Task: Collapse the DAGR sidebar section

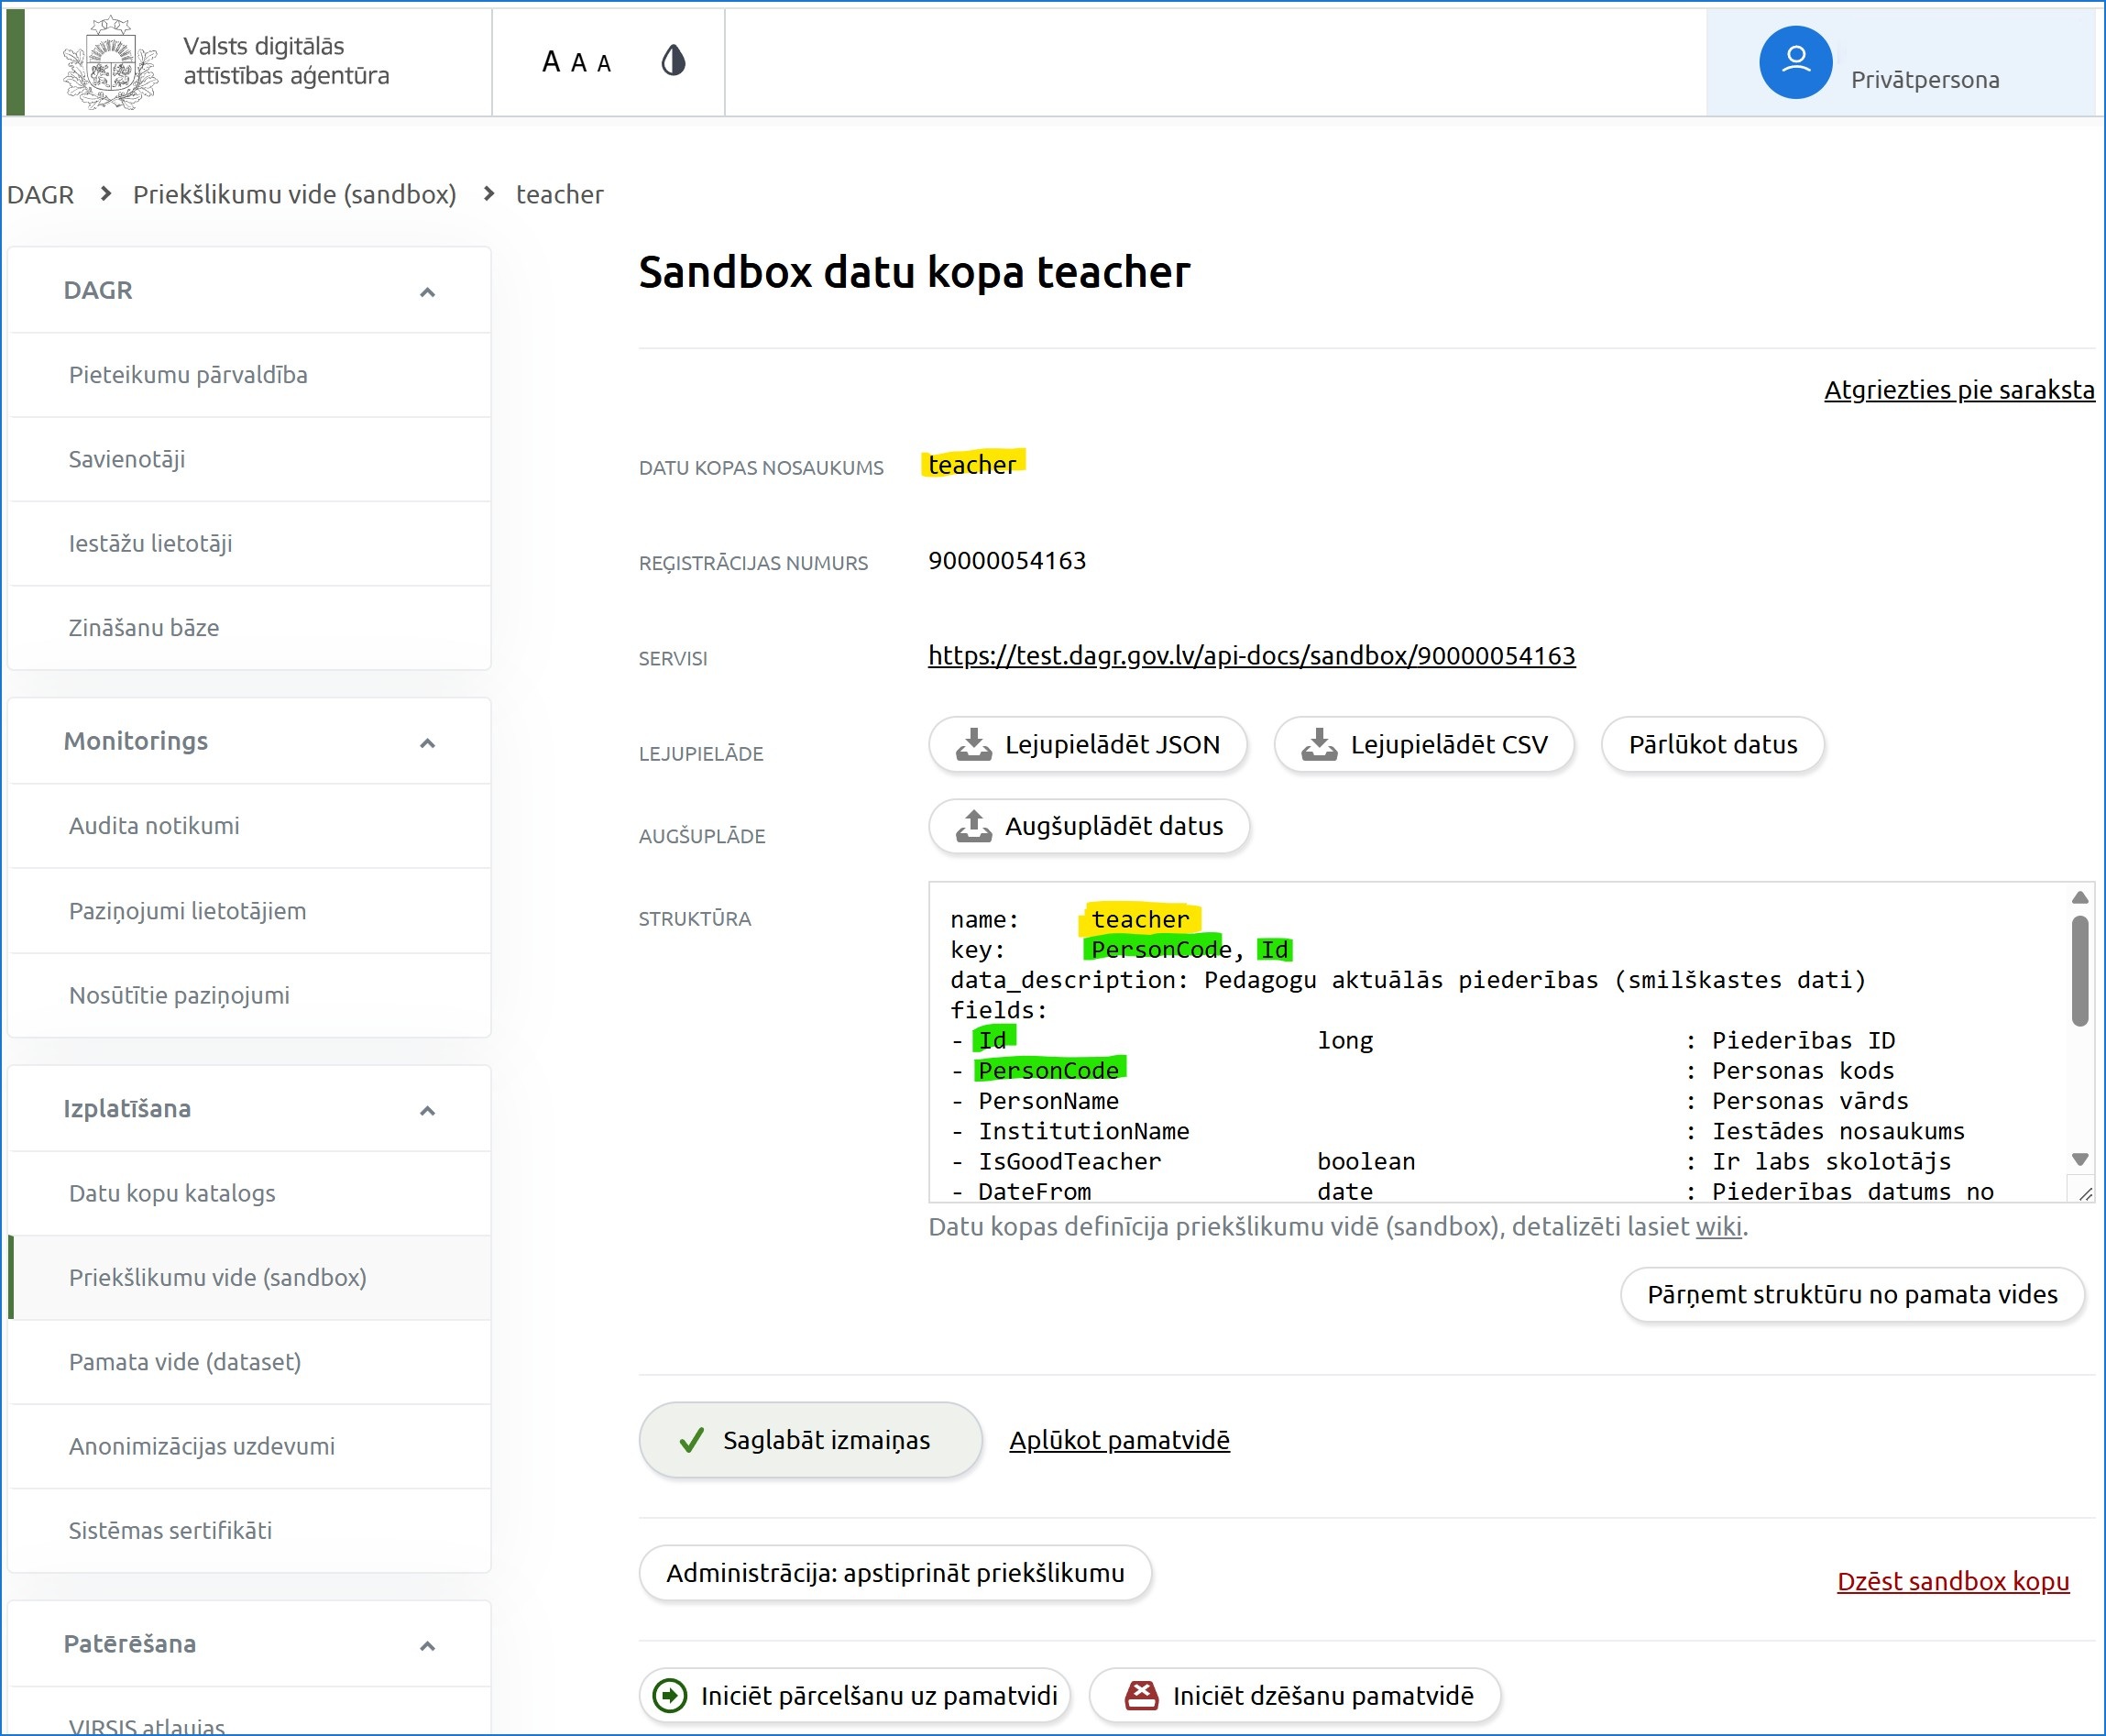Action: [x=427, y=292]
